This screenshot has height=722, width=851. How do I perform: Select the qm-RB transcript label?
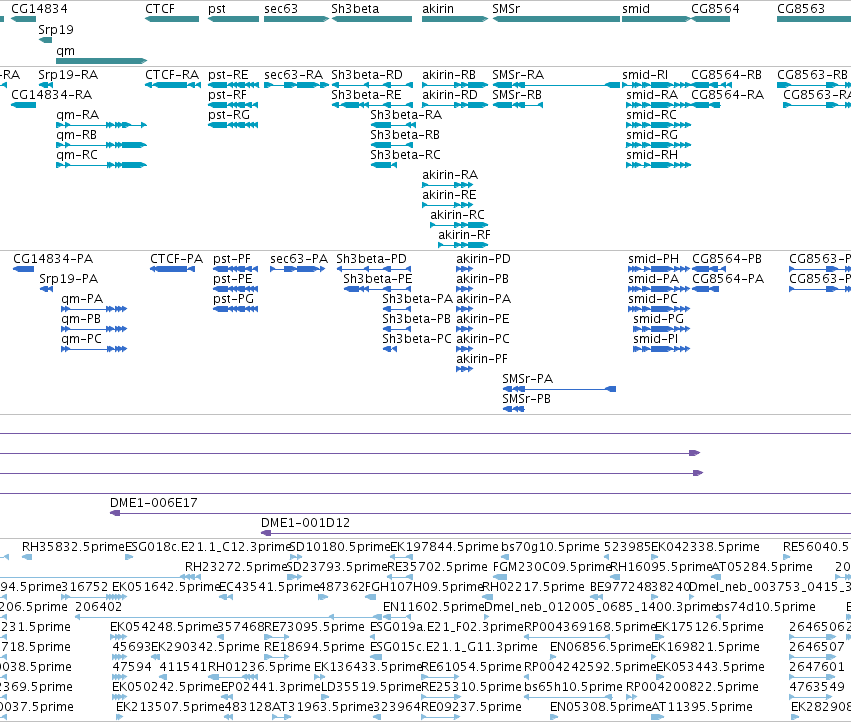tap(77, 135)
